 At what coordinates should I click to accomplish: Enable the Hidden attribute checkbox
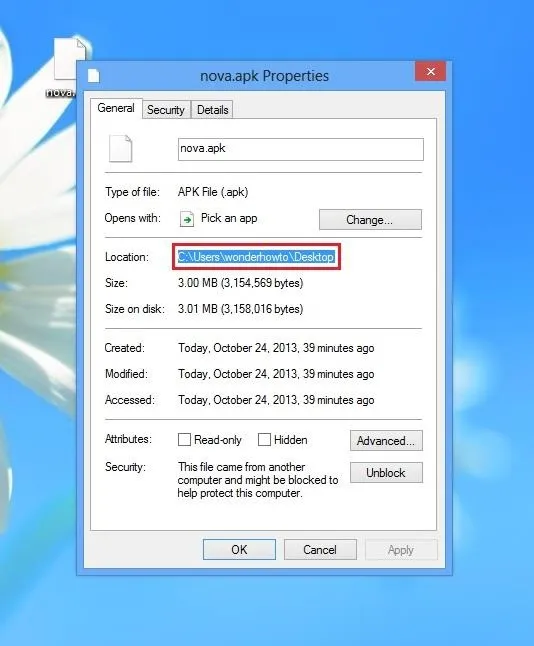pyautogui.click(x=264, y=440)
